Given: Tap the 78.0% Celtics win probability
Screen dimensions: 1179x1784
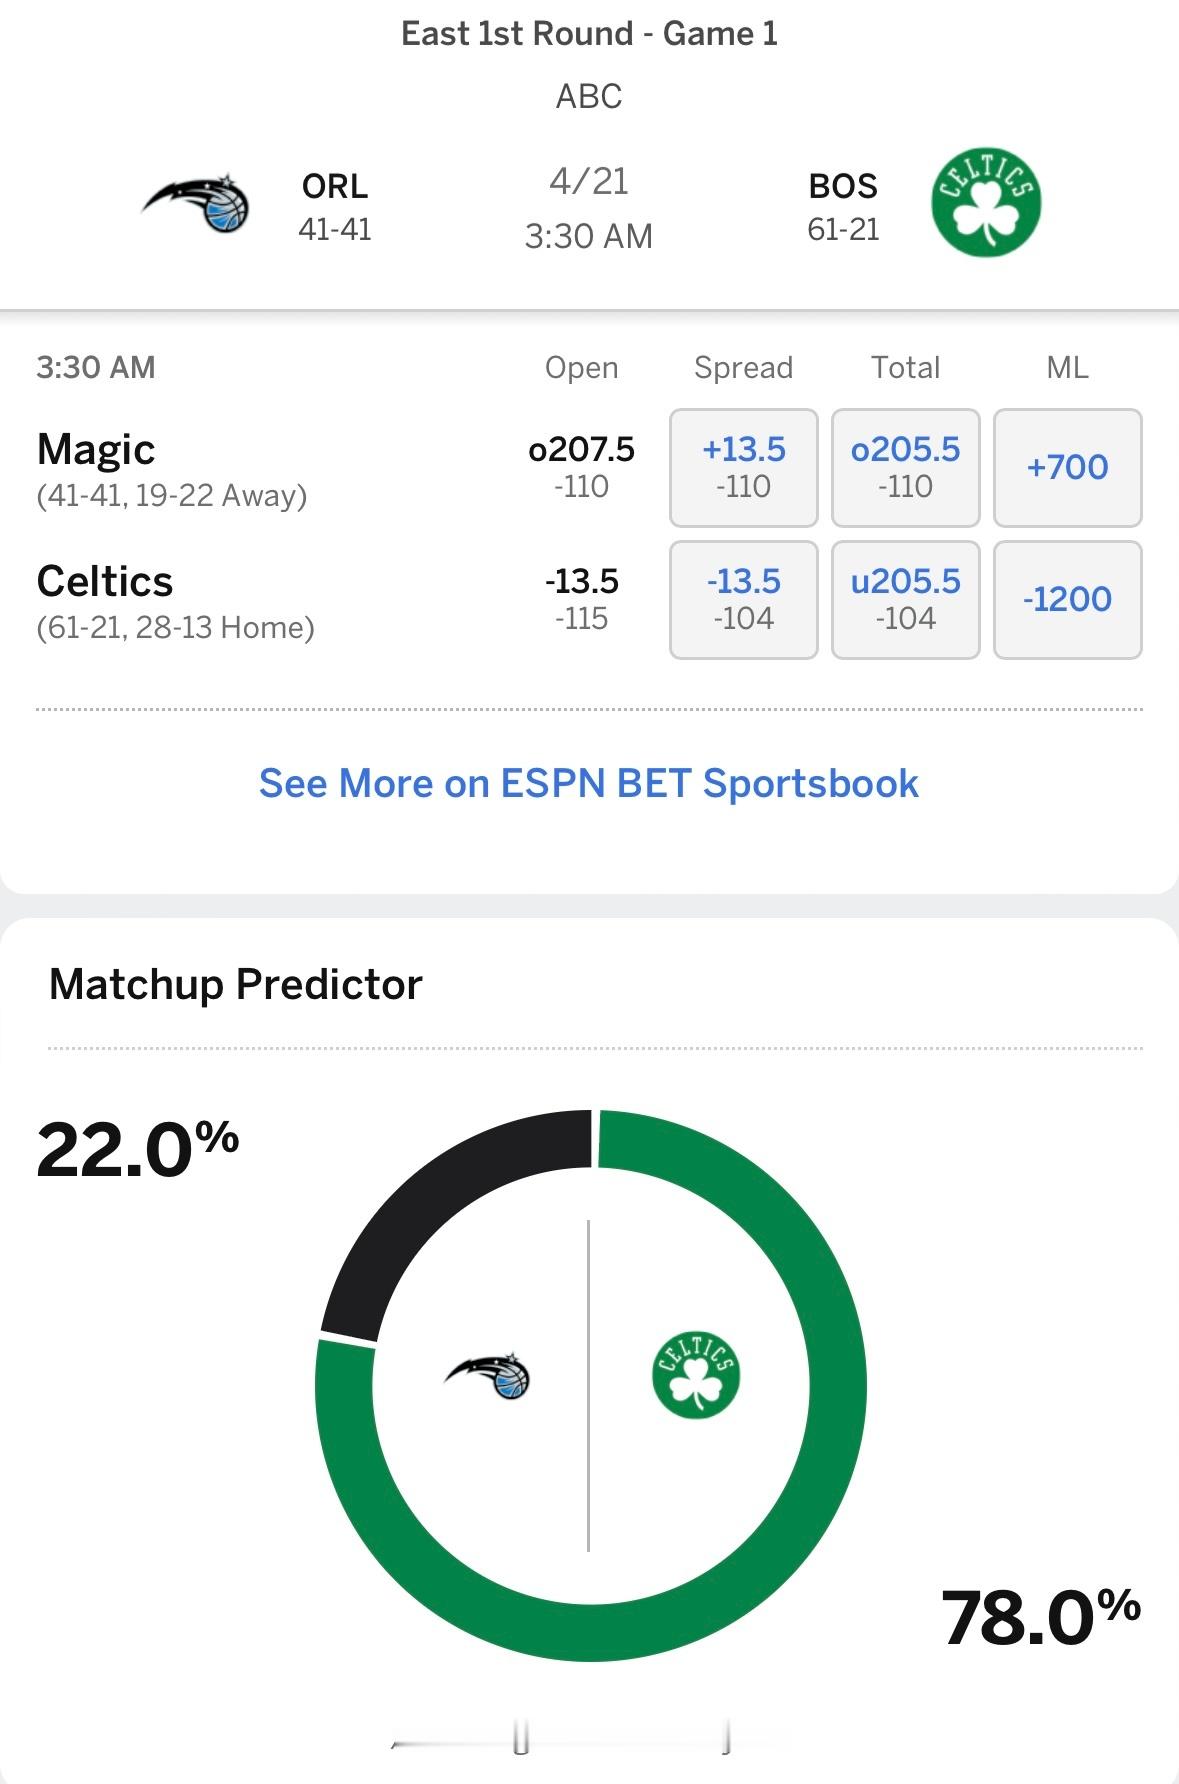Looking at the screenshot, I should [x=1041, y=1617].
